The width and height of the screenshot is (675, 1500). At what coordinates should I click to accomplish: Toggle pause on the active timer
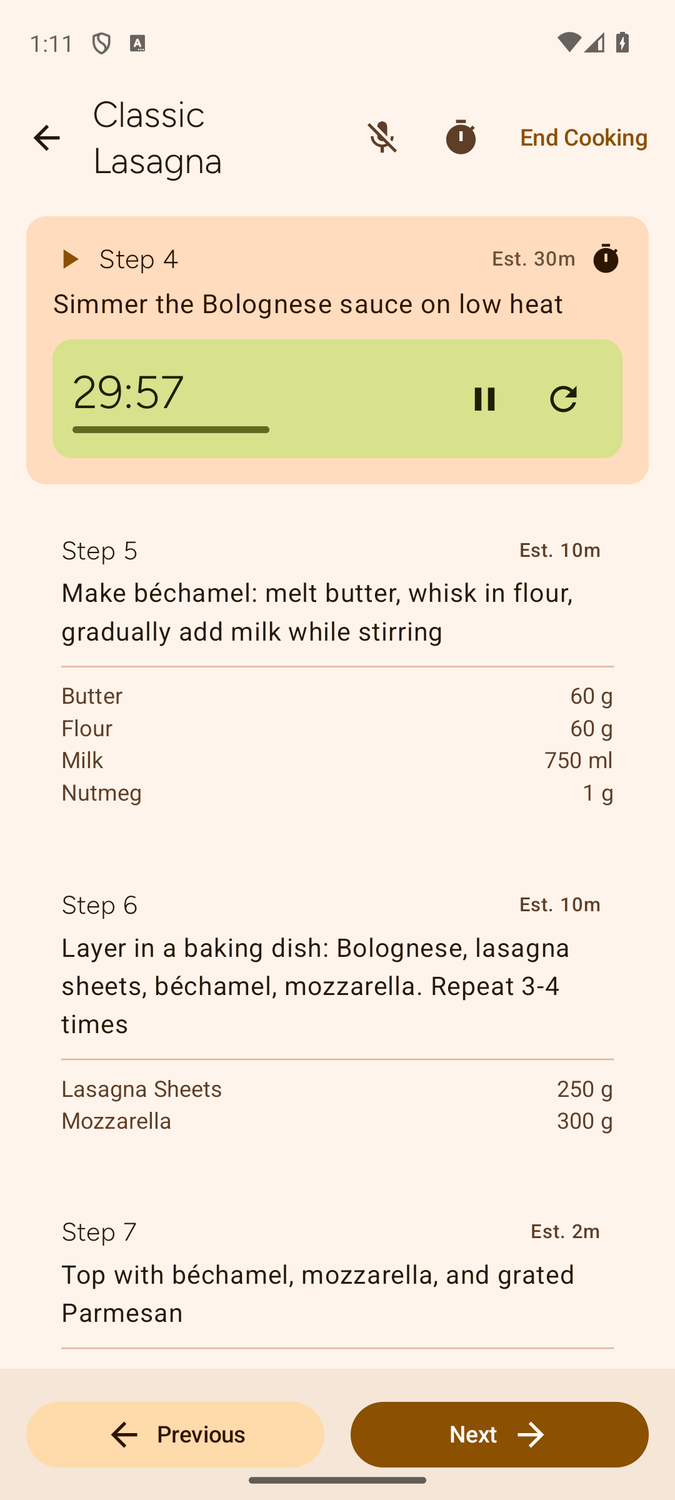click(x=484, y=398)
